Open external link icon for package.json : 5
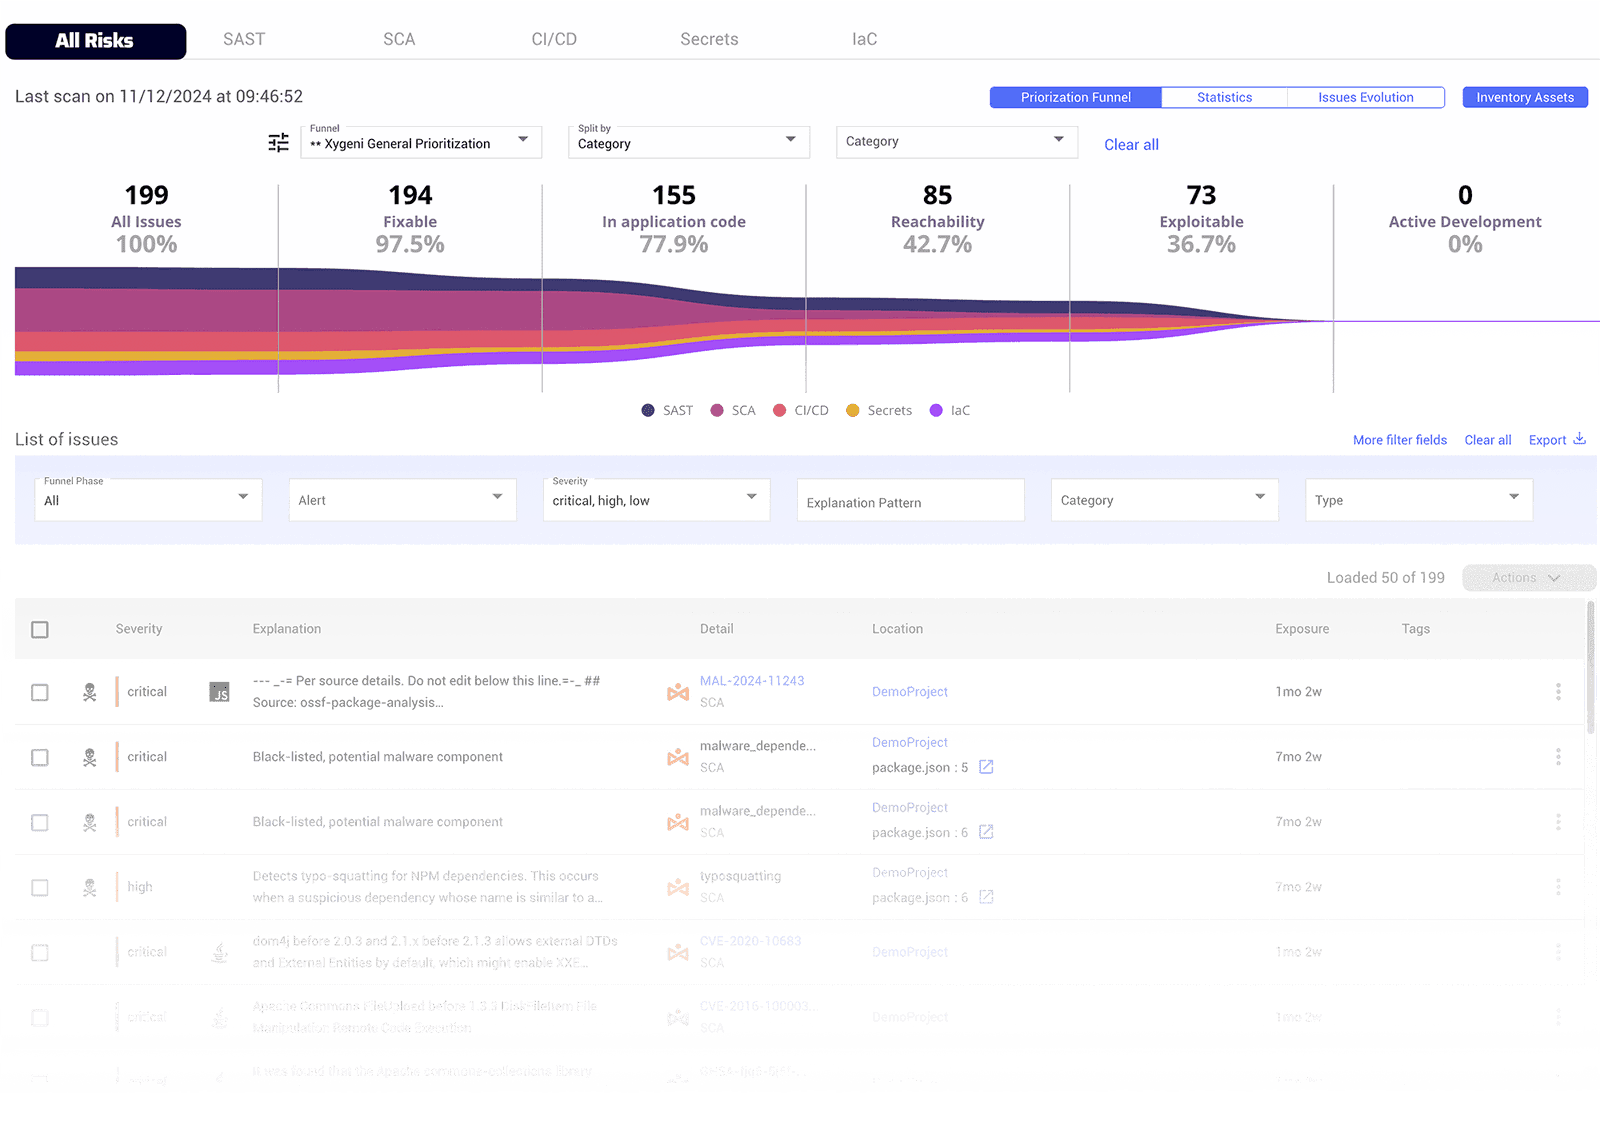 [x=986, y=767]
